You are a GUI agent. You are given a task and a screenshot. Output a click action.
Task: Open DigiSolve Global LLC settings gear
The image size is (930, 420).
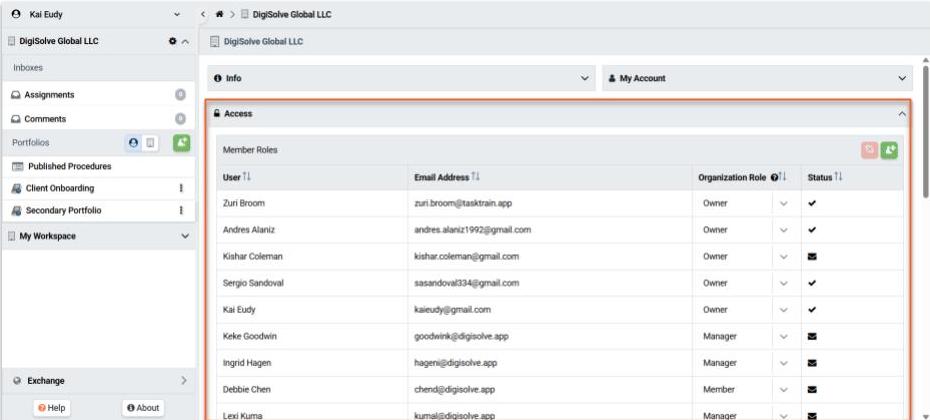[171, 41]
